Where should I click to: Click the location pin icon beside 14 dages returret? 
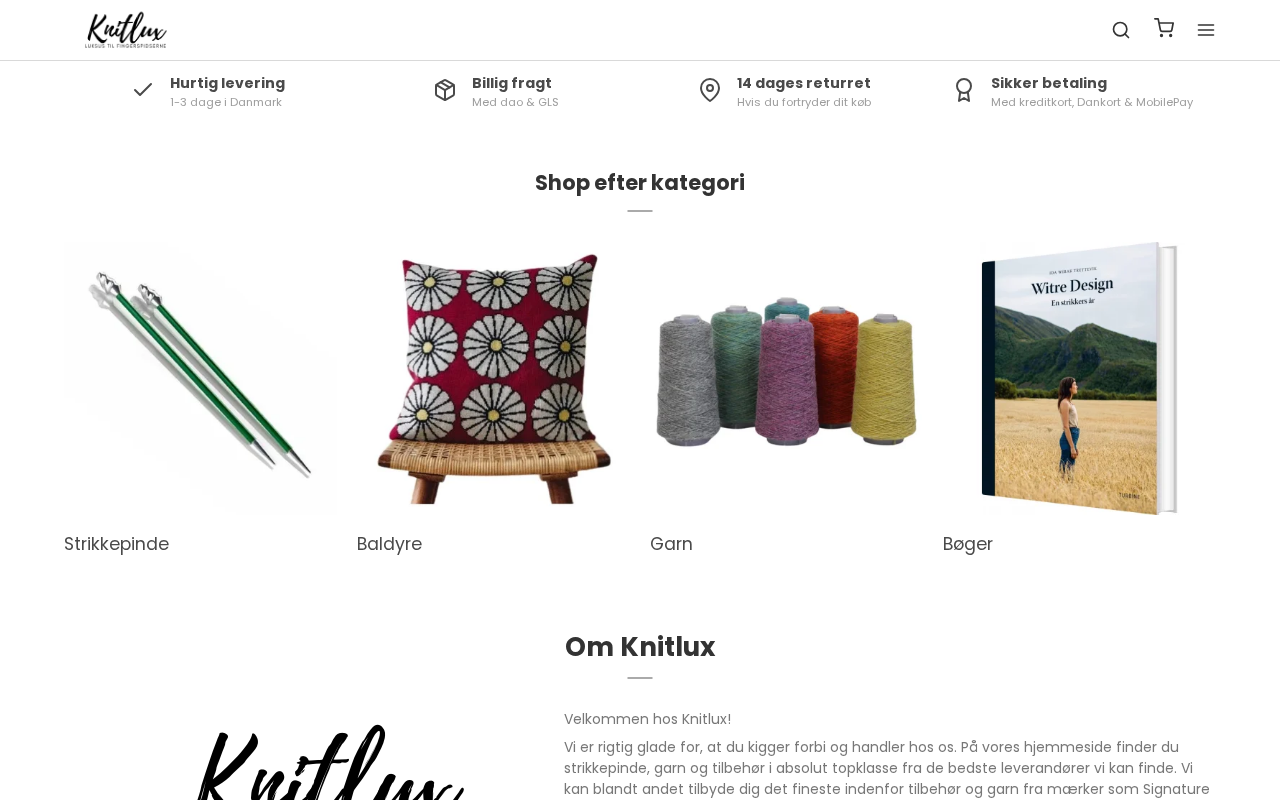coord(710,90)
